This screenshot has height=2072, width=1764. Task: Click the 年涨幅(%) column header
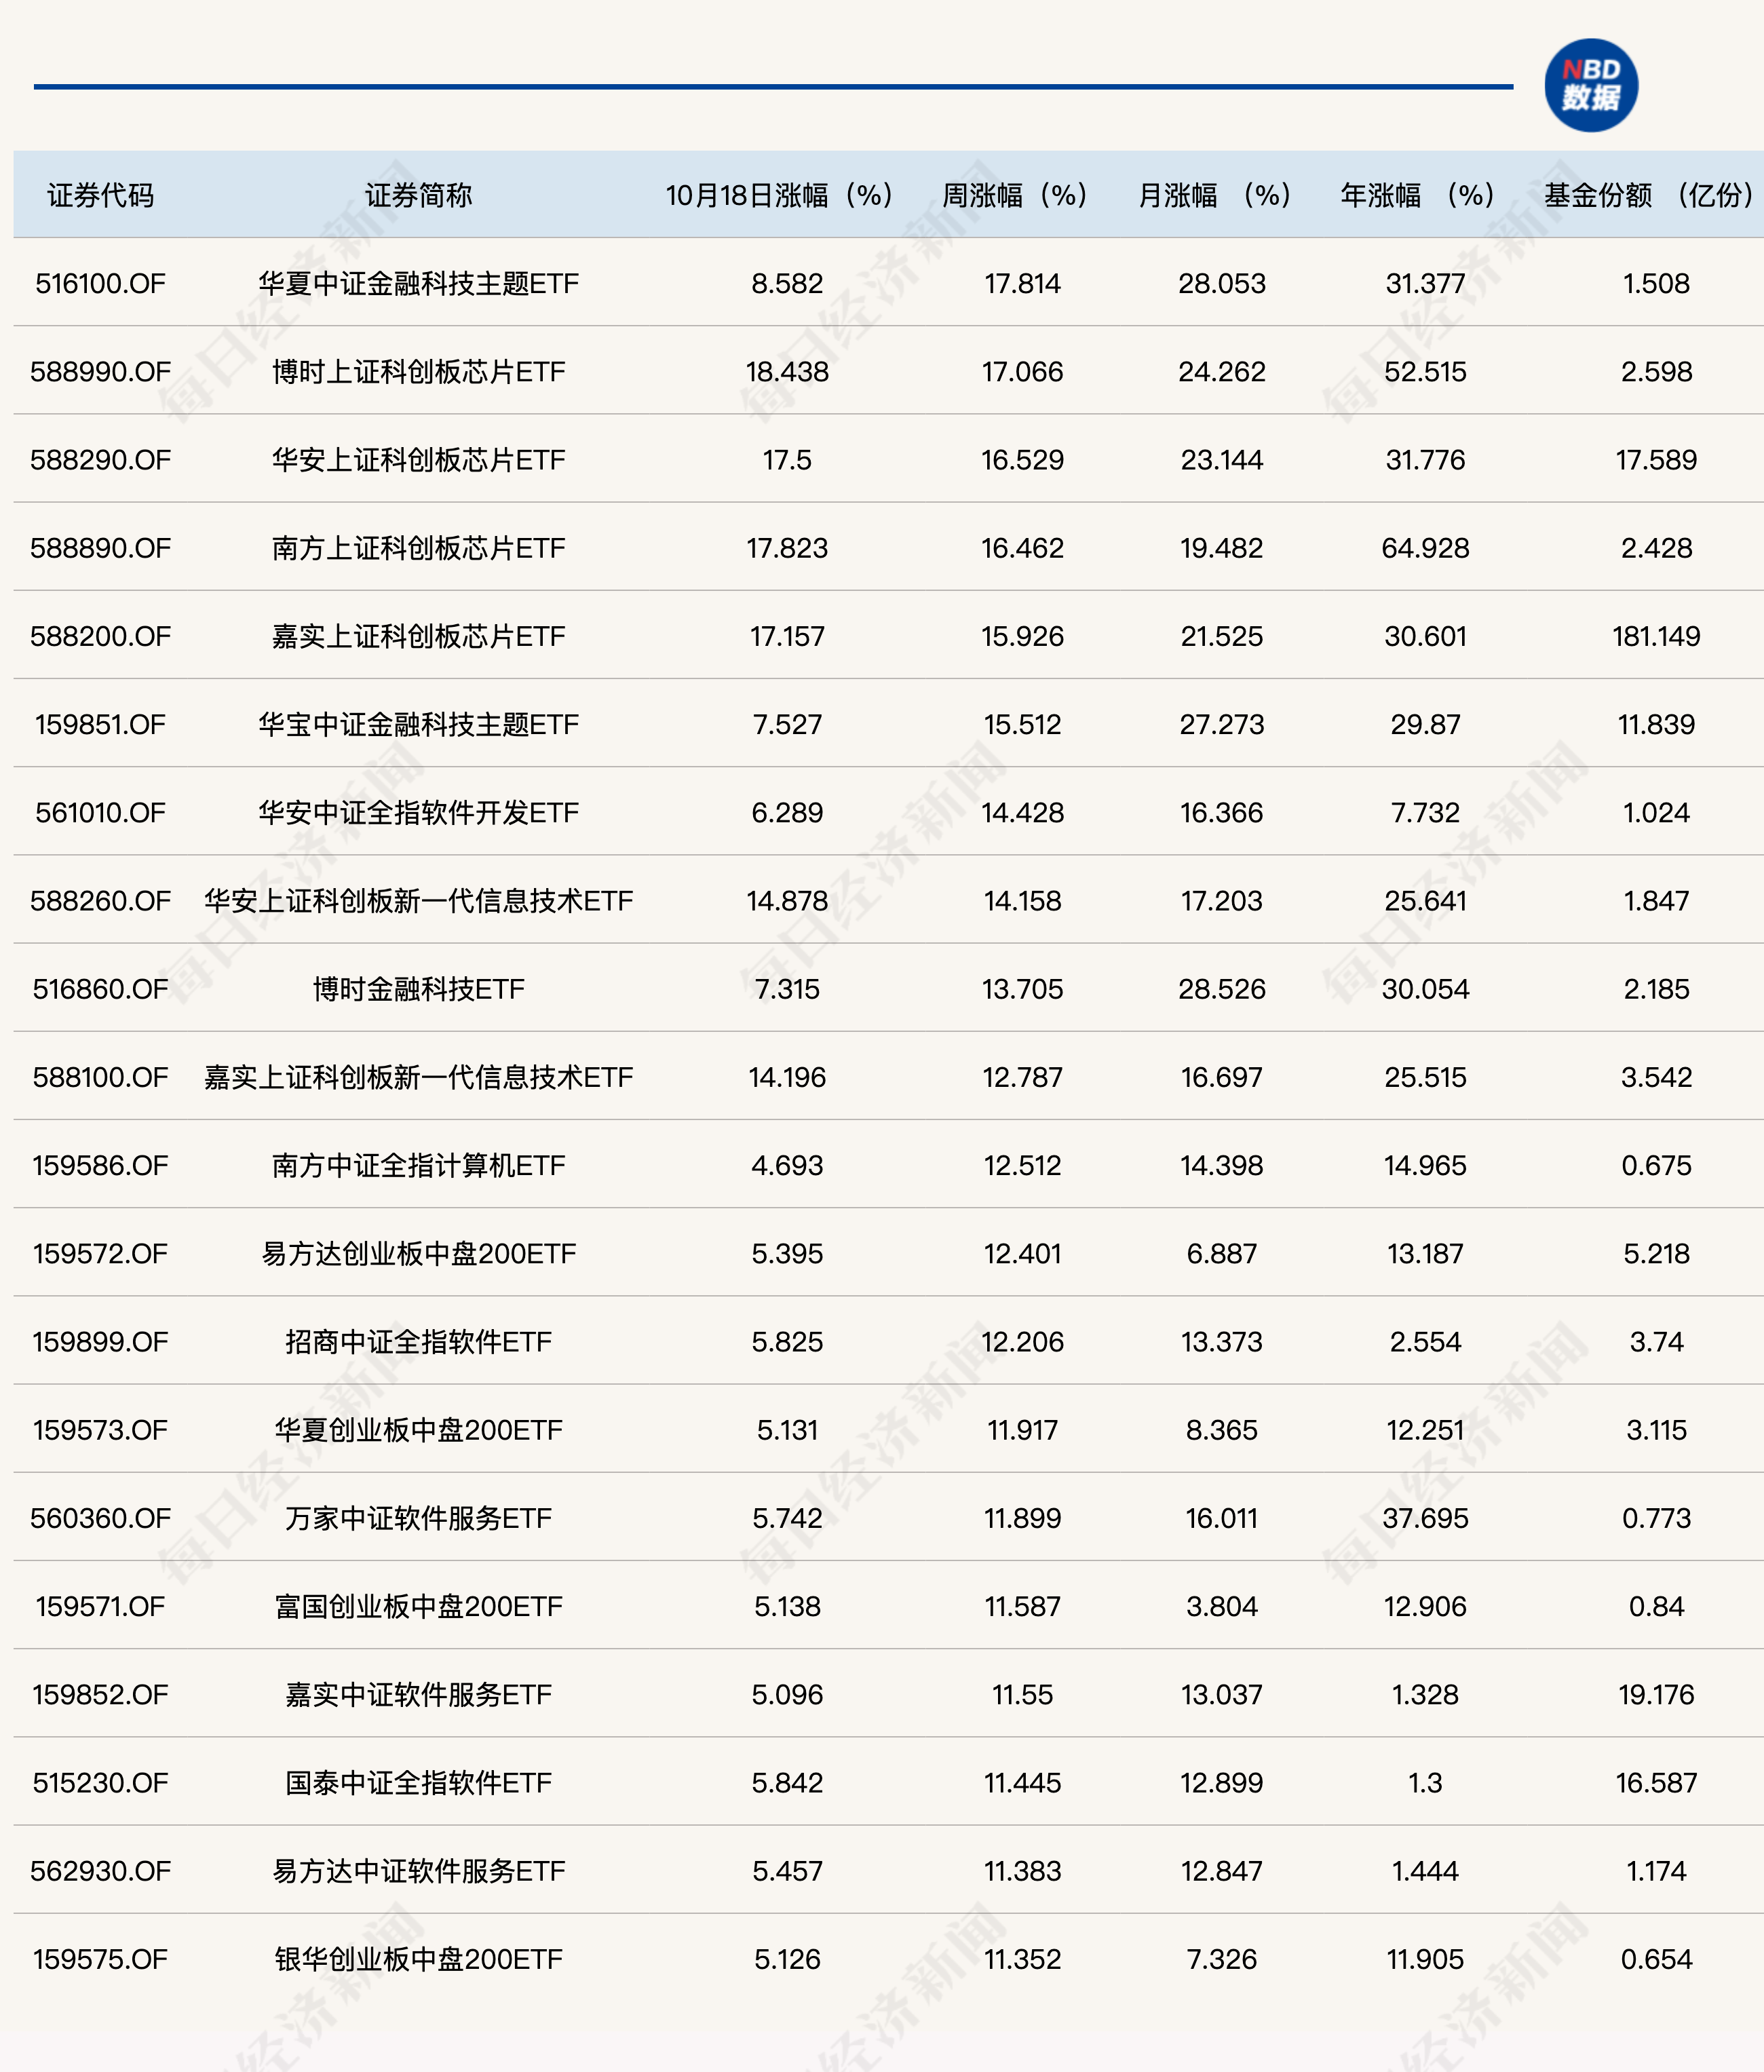click(1418, 195)
